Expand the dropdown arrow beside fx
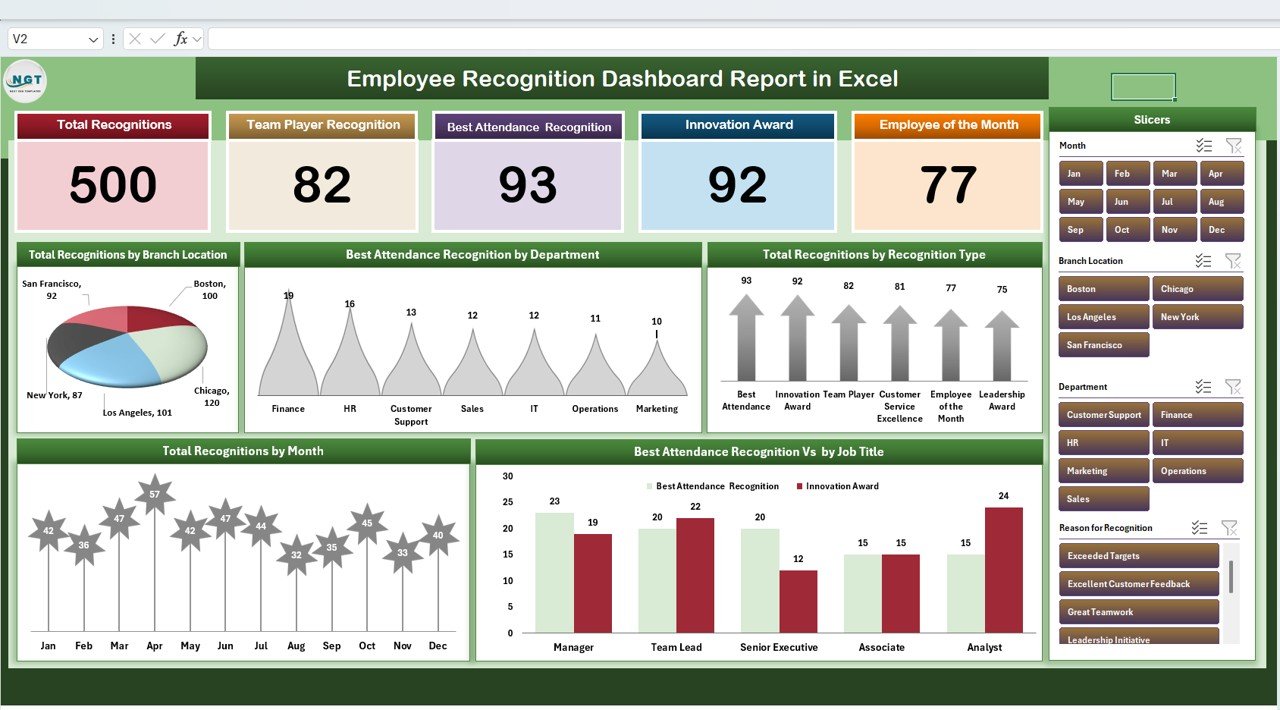 click(x=197, y=40)
